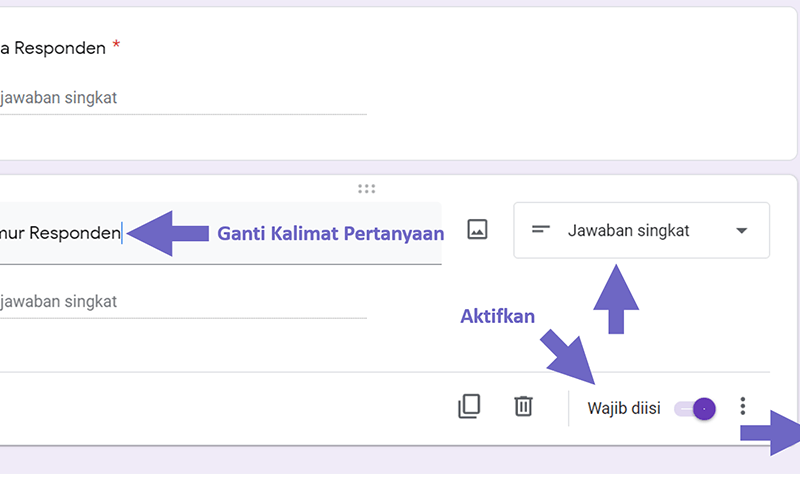The width and height of the screenshot is (800, 480).
Task: Click the Wajib diisi label
Action: click(623, 408)
